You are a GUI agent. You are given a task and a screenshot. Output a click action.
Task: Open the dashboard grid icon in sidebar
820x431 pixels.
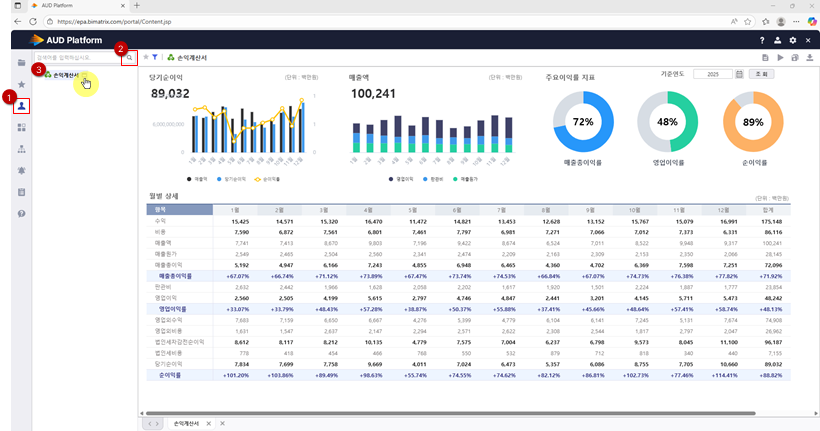[x=21, y=127]
